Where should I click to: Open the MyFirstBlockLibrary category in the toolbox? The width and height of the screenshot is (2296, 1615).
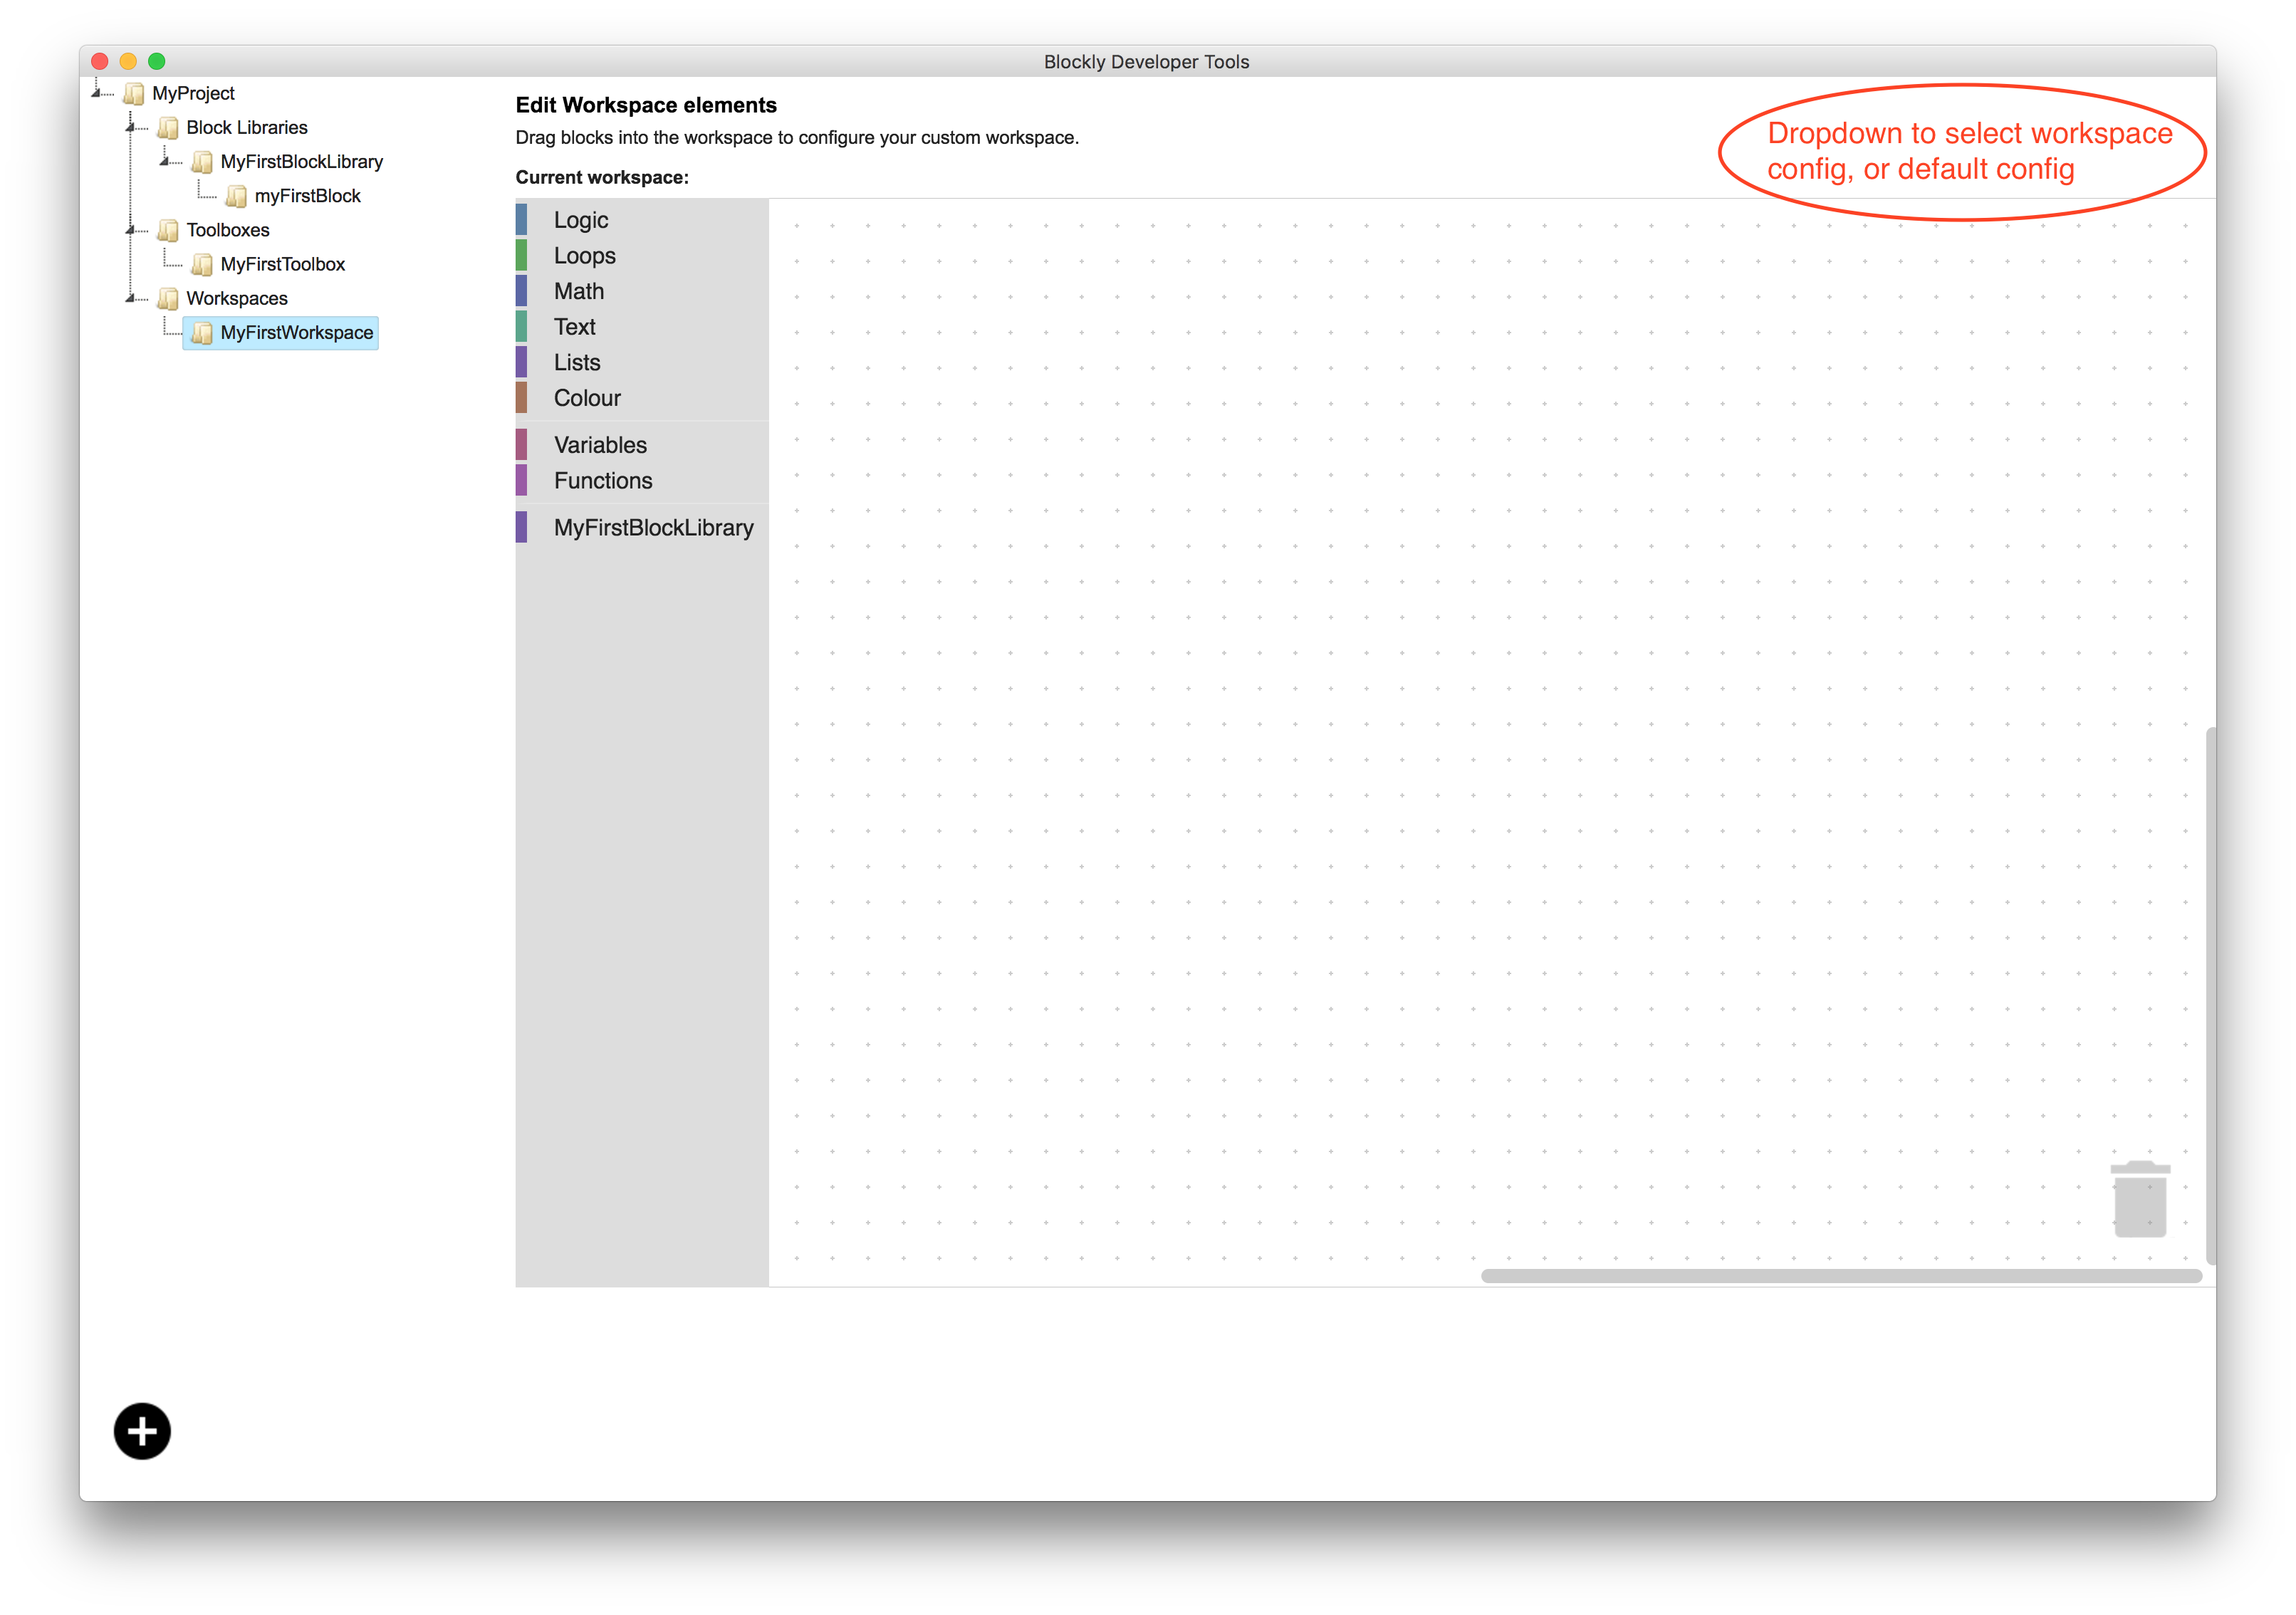(654, 527)
